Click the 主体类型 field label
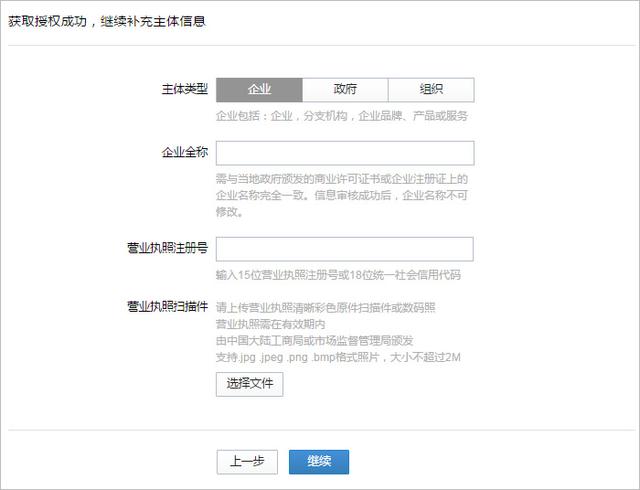 (x=184, y=90)
